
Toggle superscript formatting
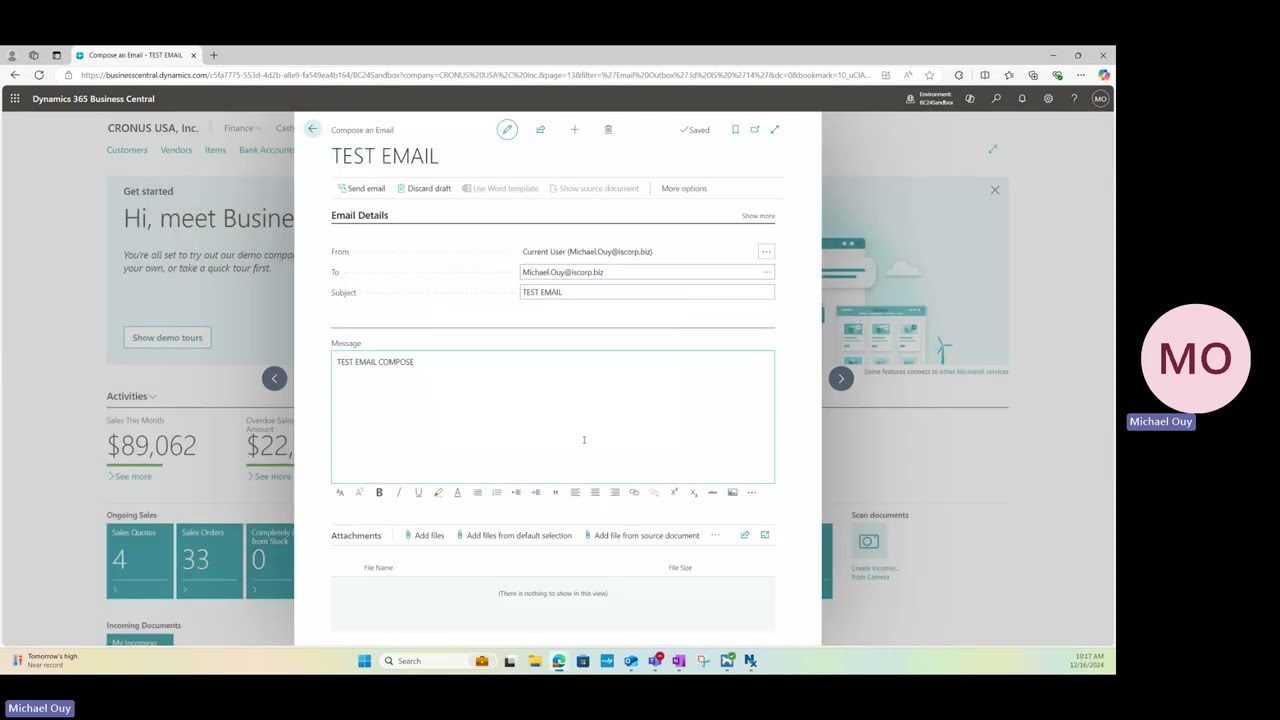pos(673,492)
